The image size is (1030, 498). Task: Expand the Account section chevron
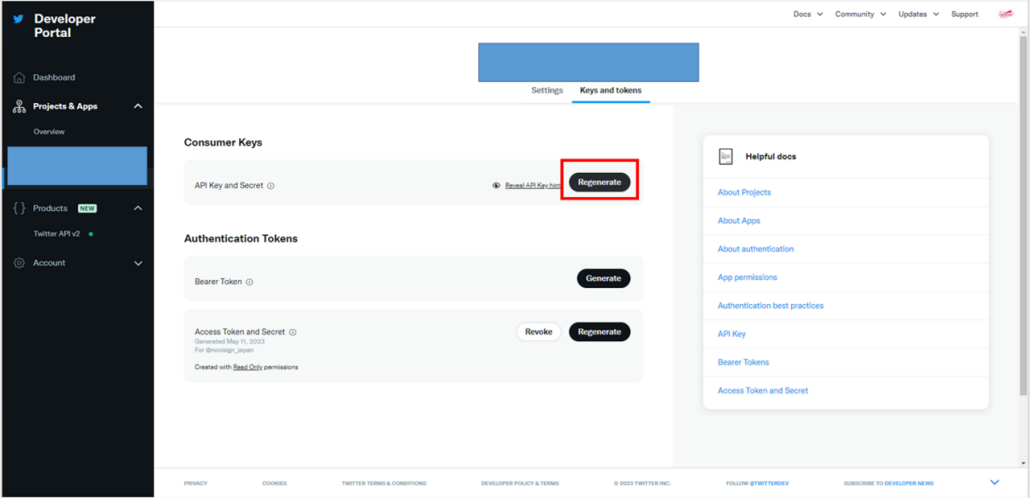[138, 263]
